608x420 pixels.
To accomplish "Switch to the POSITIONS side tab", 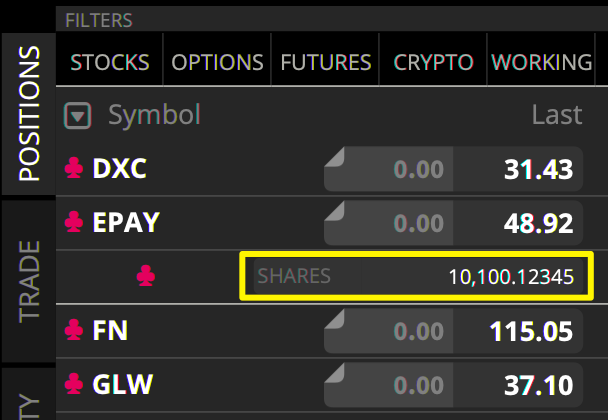I will pyautogui.click(x=30, y=112).
